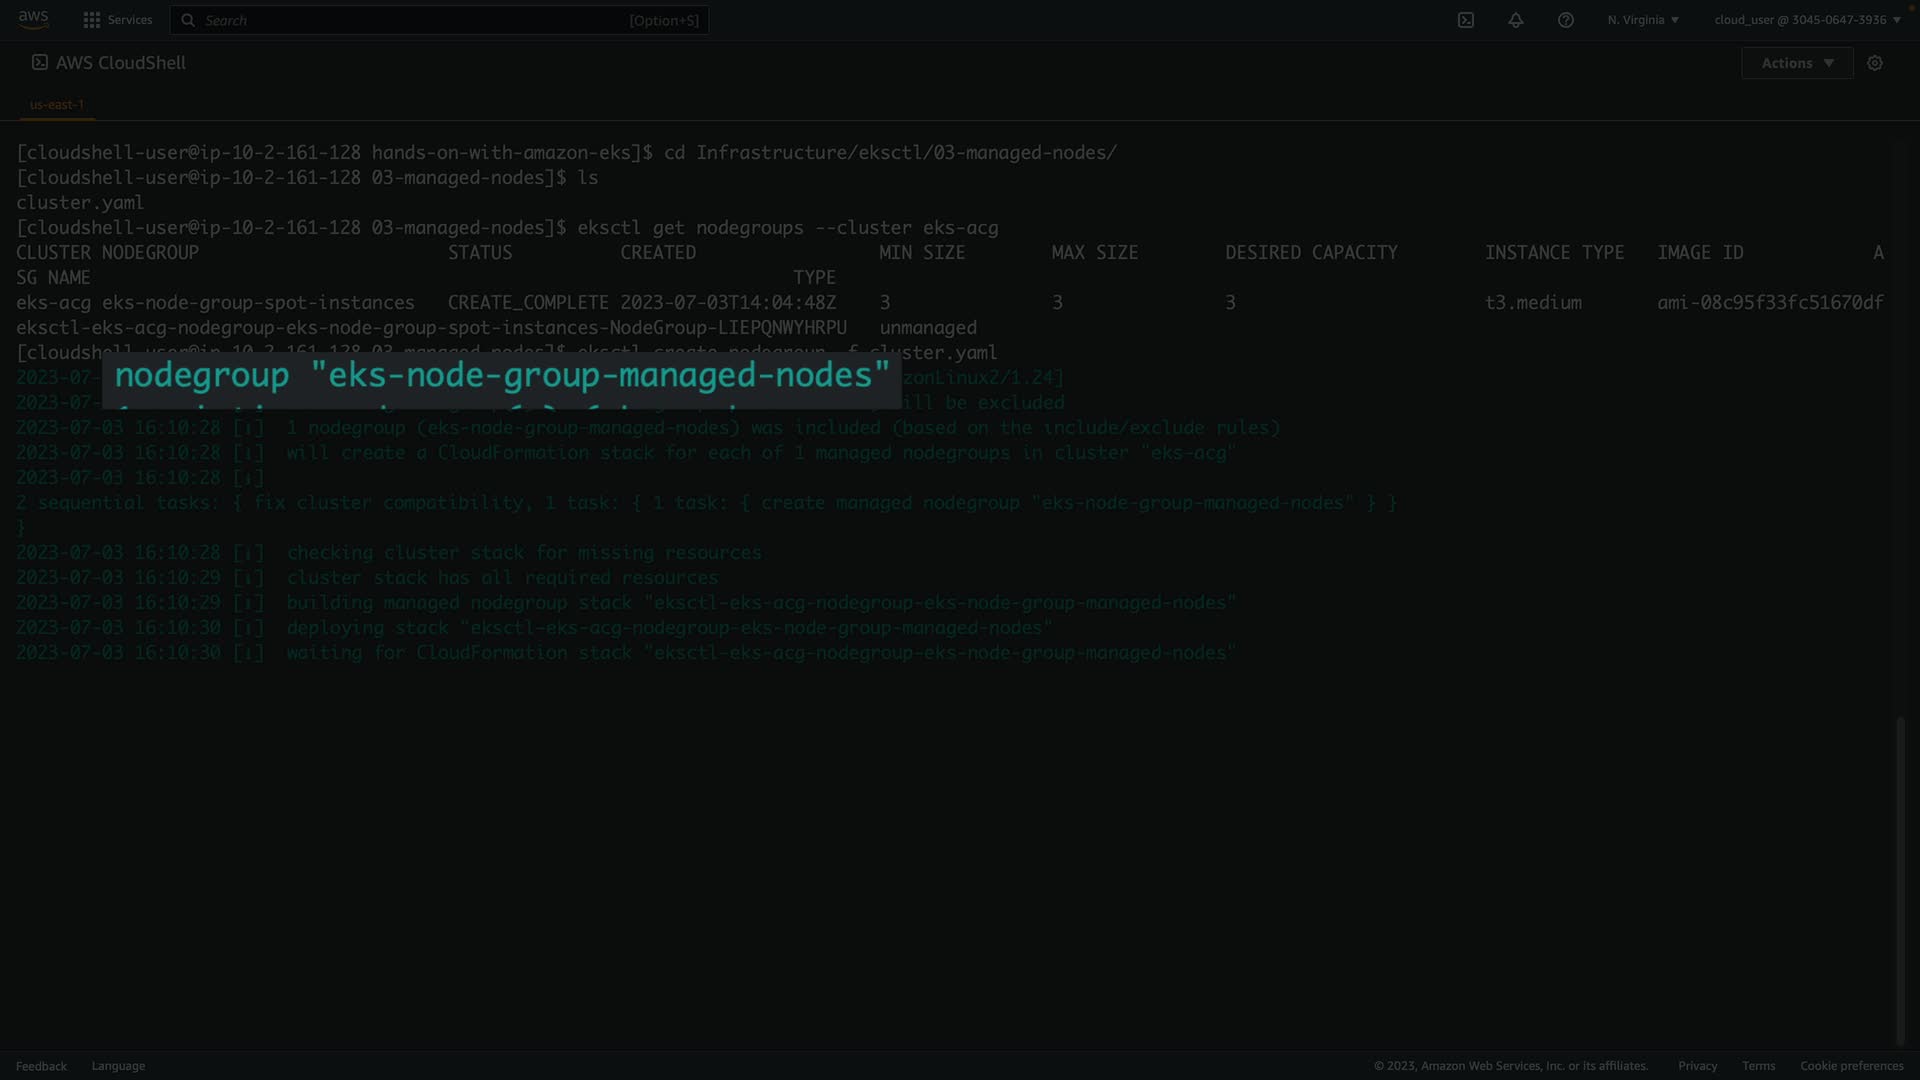Image resolution: width=1920 pixels, height=1080 pixels.
Task: Open Cookie preferences in footer
Action: 1851,1066
